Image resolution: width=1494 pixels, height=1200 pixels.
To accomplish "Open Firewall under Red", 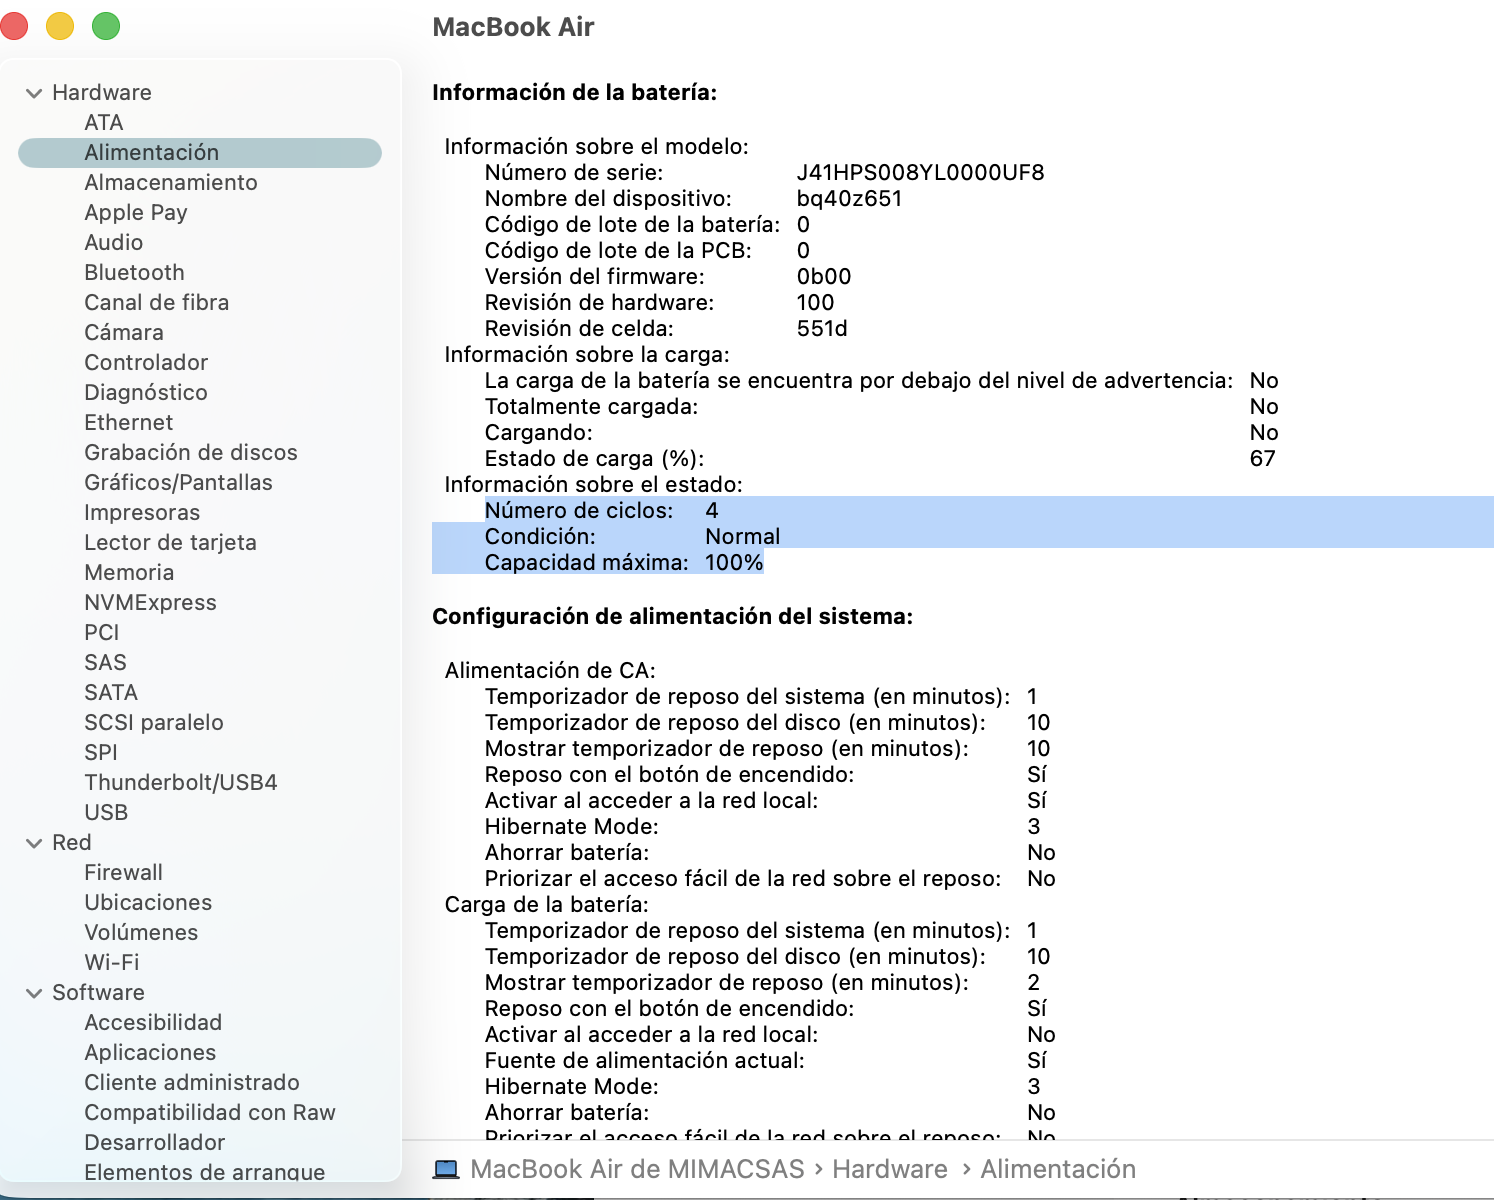I will click(123, 872).
